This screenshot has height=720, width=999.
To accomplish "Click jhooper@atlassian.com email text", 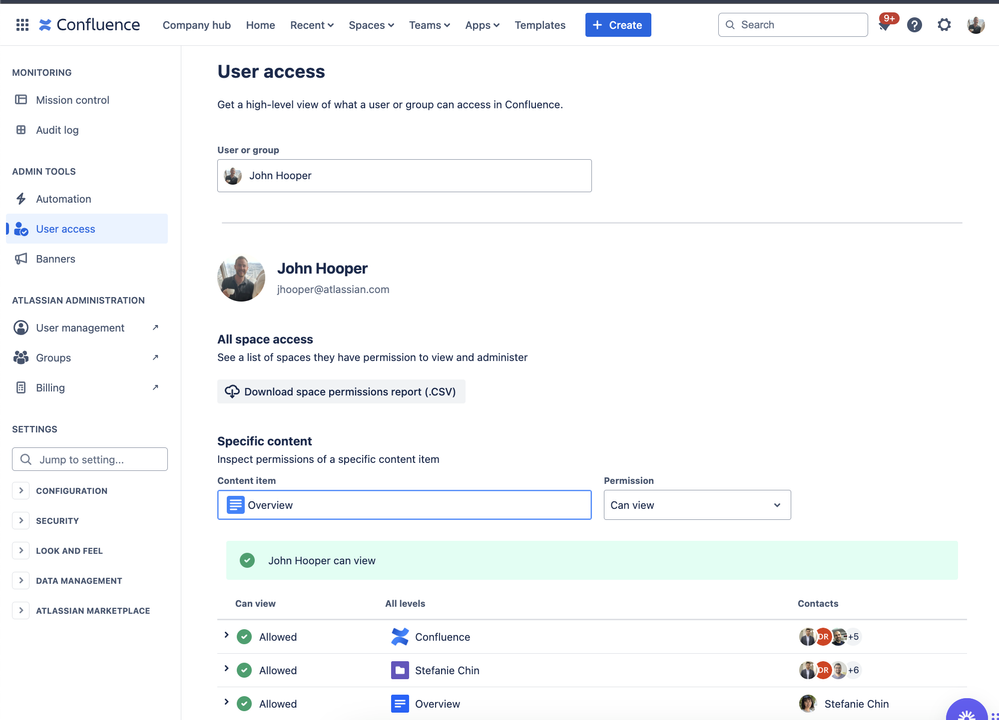I will (x=333, y=289).
